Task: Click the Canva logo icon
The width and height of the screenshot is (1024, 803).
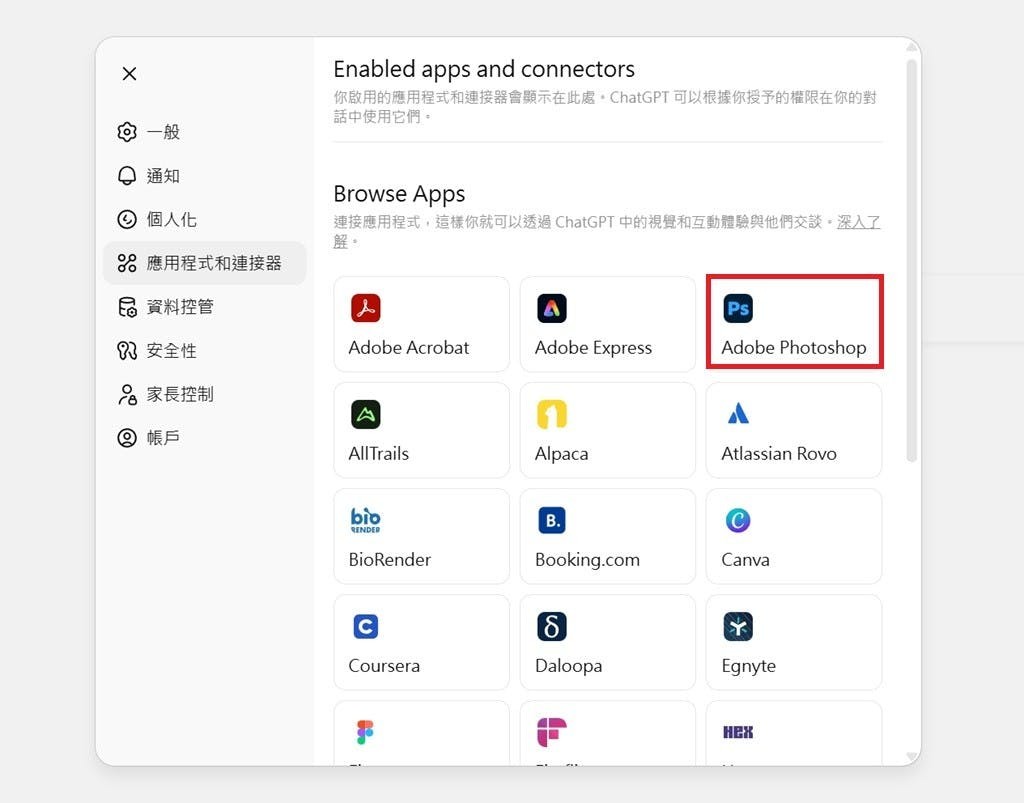Action: point(738,520)
